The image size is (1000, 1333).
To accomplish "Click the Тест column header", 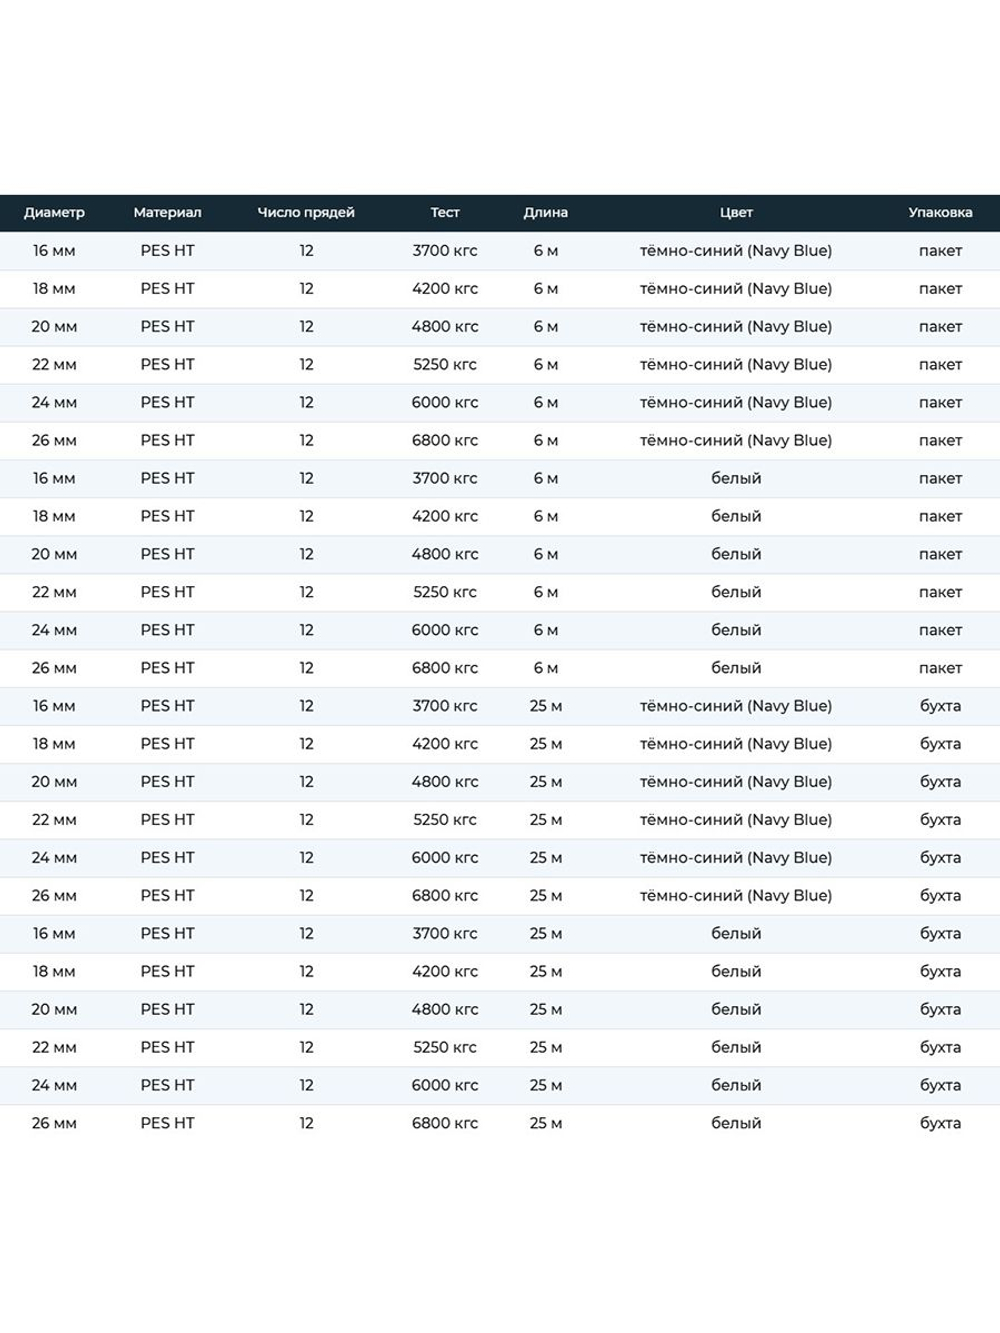I will click(445, 212).
